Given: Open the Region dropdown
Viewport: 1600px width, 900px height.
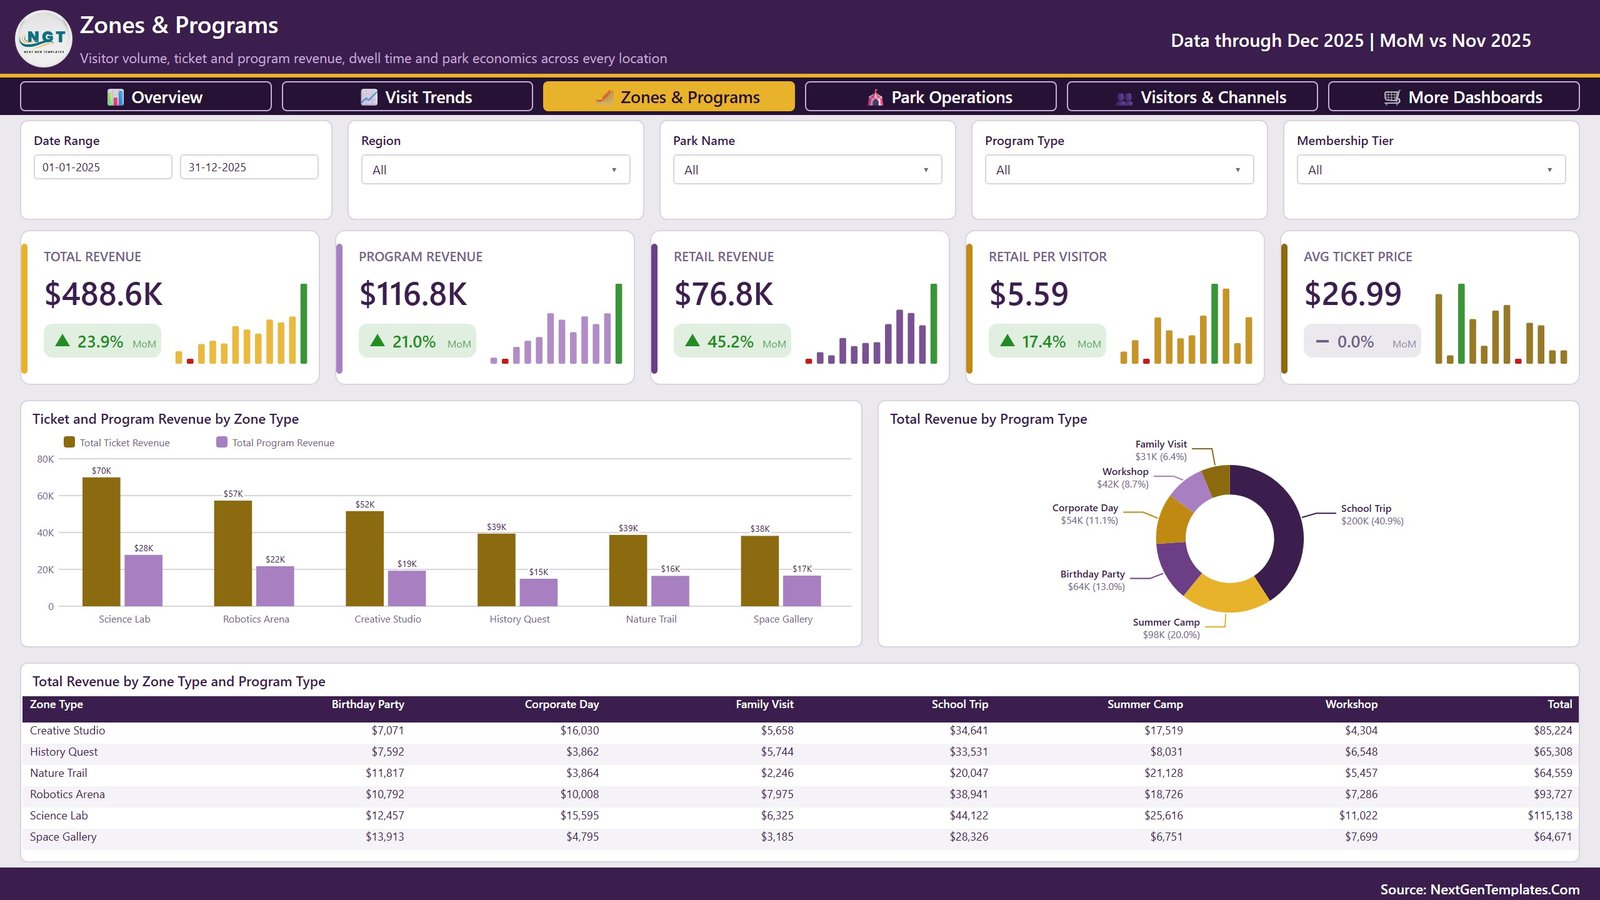Looking at the screenshot, I should [495, 169].
